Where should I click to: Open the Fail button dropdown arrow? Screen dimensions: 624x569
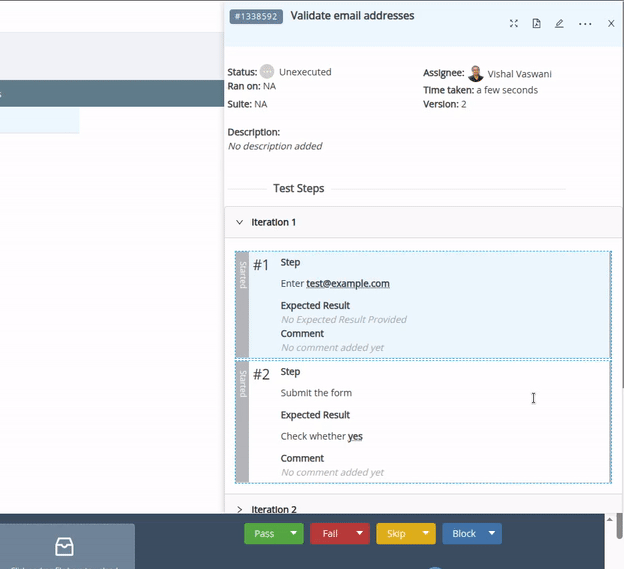pos(360,534)
